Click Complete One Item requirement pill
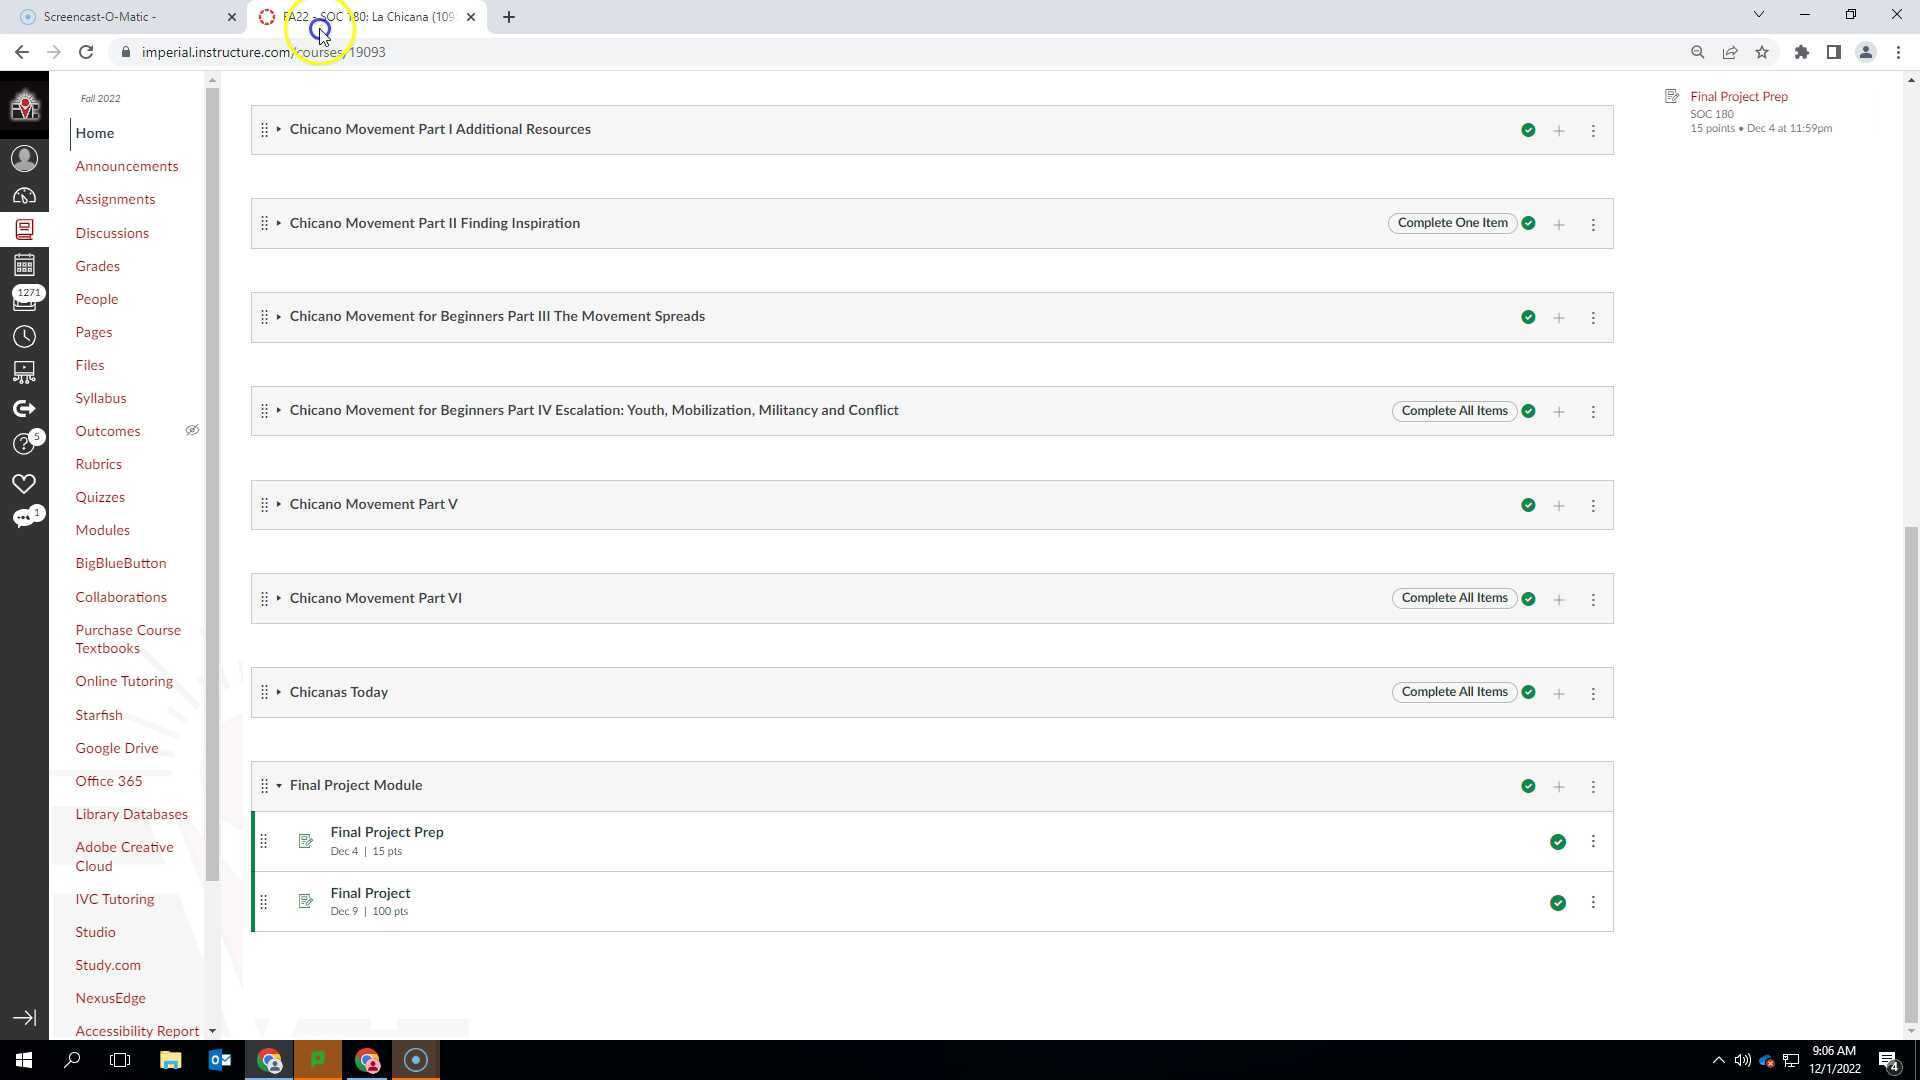 click(x=1451, y=223)
